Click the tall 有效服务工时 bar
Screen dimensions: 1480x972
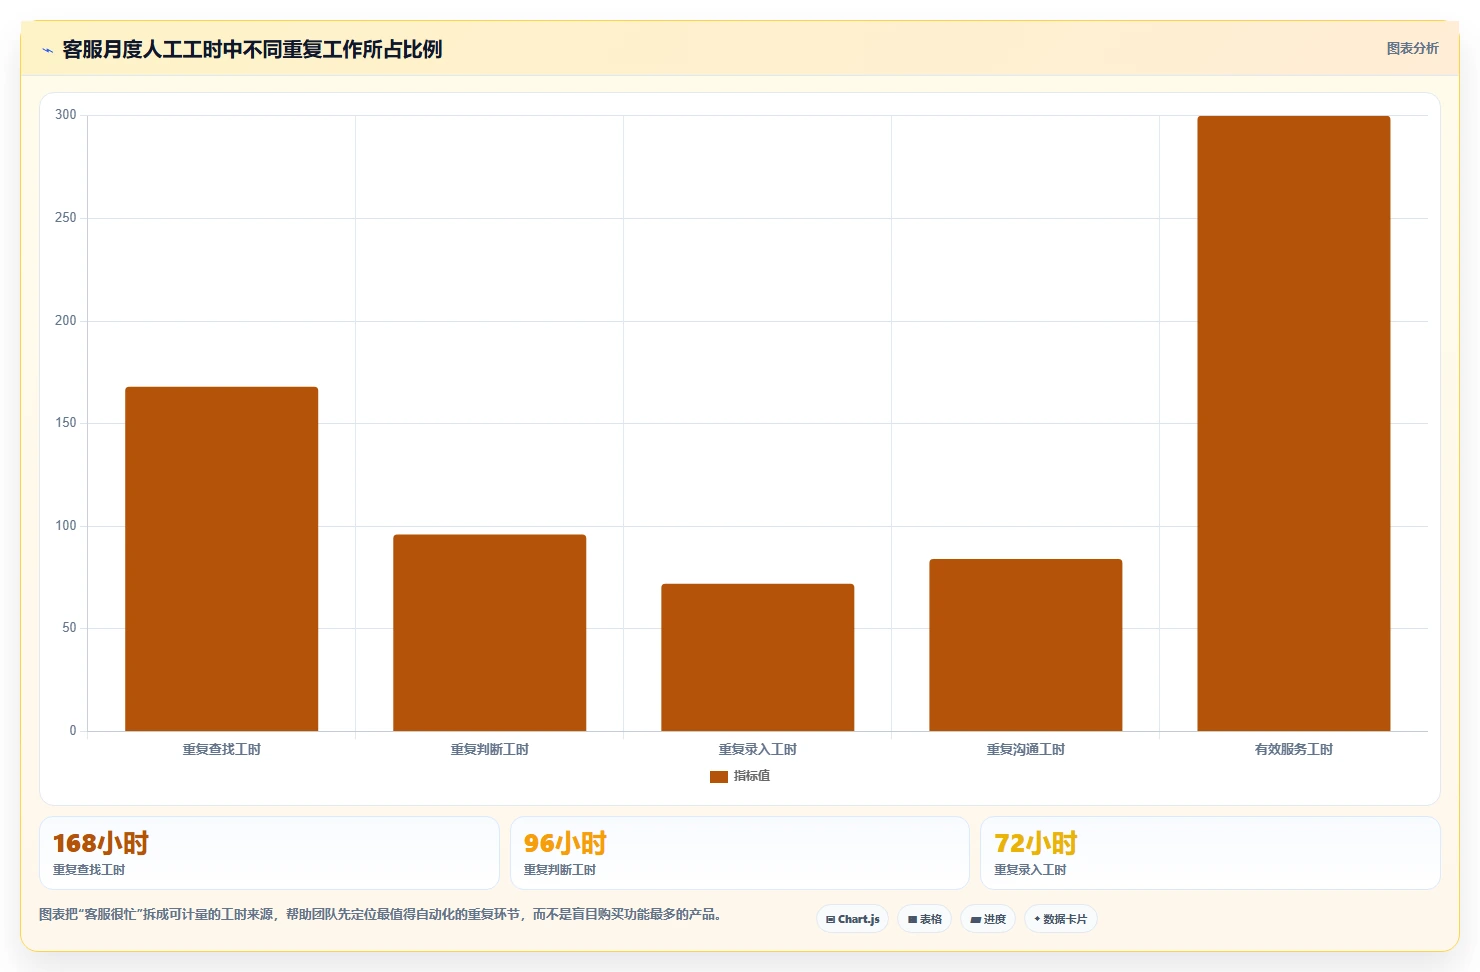click(x=1293, y=423)
